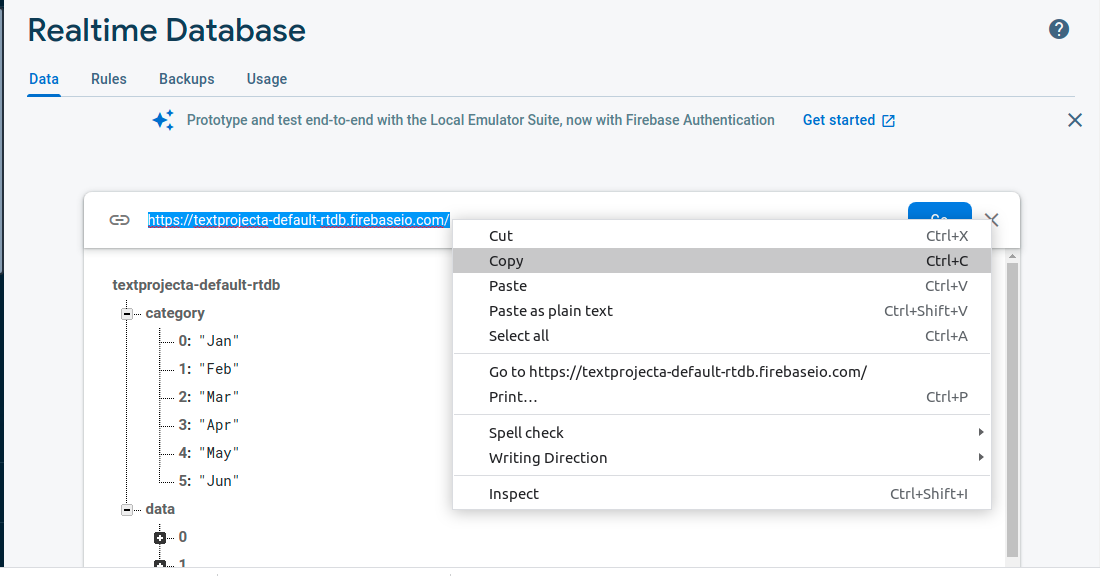Choose Select all from the context menu
The width and height of the screenshot is (1100, 576).
coord(722,336)
